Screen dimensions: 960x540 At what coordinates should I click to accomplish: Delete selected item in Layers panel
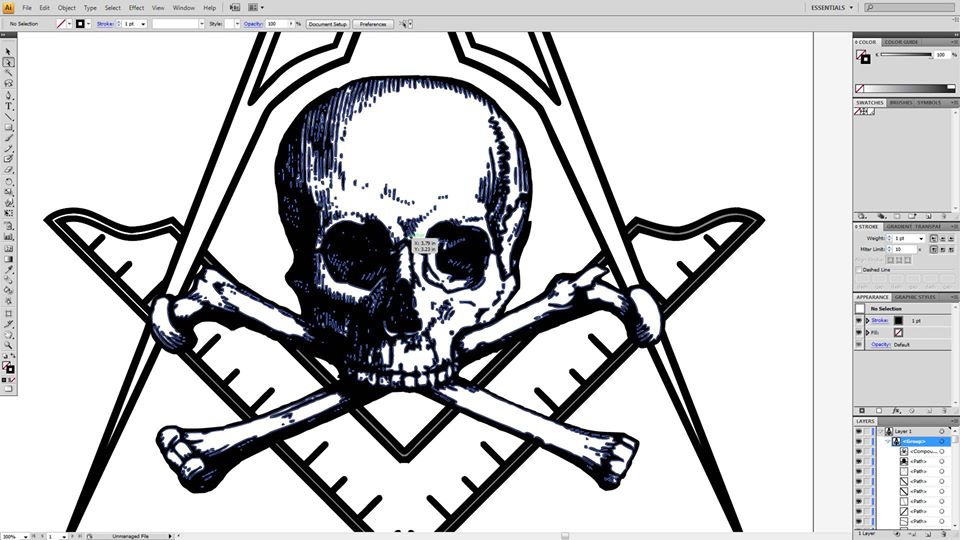click(944, 534)
